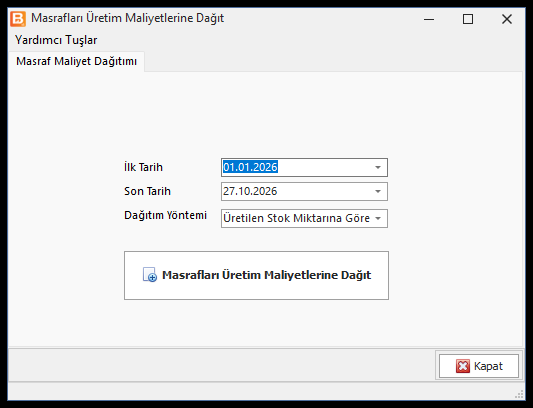
Task: Minimize the Masrafları Üretim window
Action: pyautogui.click(x=429, y=19)
